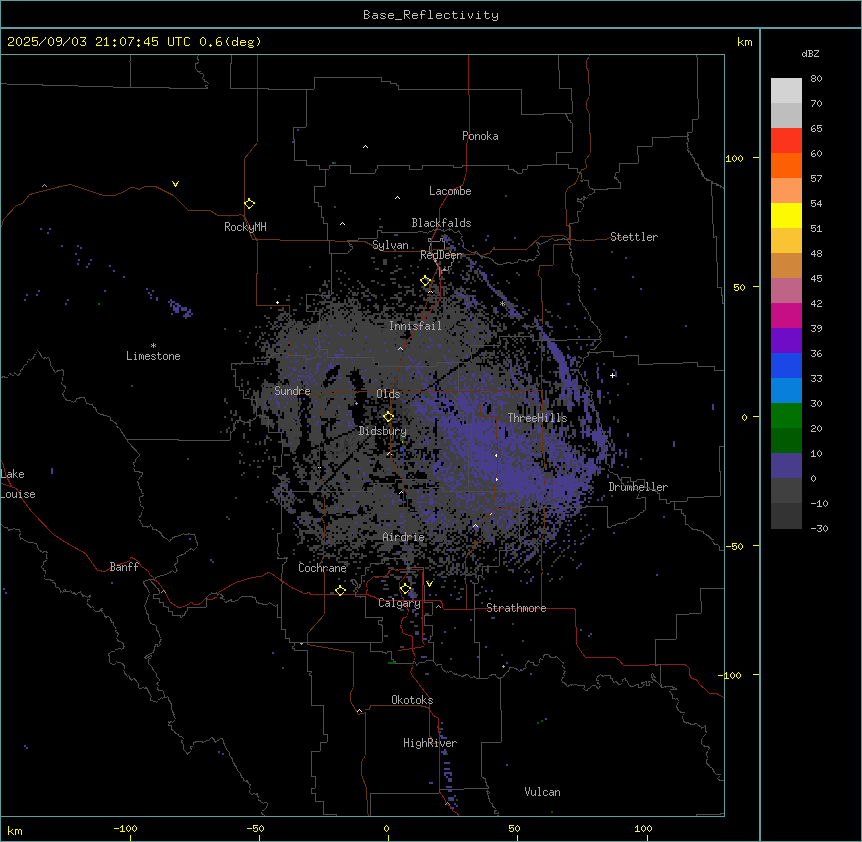The height and width of the screenshot is (842, 862).
Task: Click the green 30 dBZ color swatch
Action: tap(786, 416)
